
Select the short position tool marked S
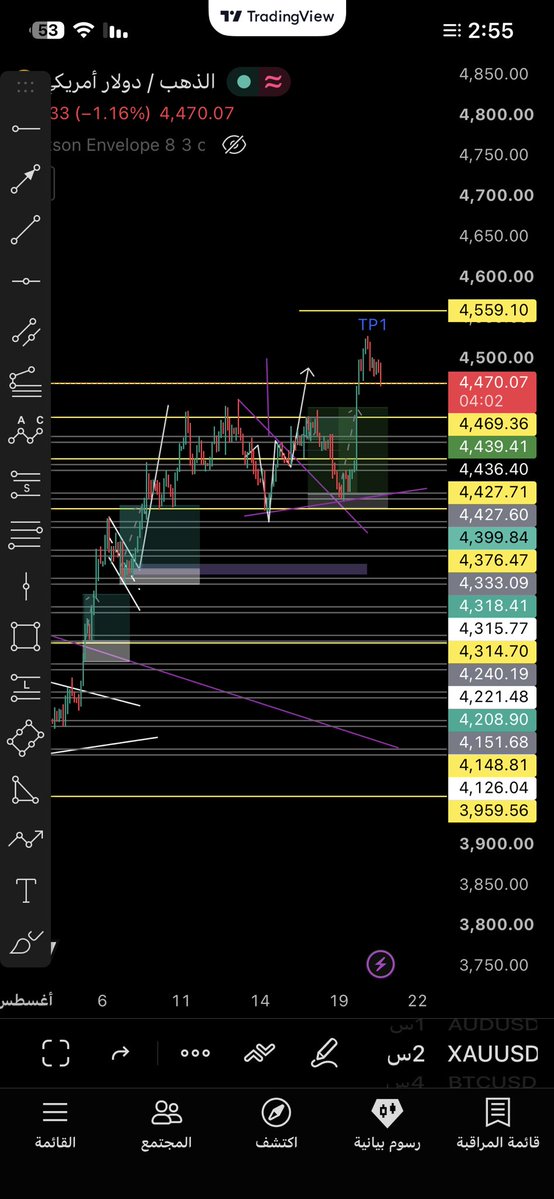[x=25, y=484]
